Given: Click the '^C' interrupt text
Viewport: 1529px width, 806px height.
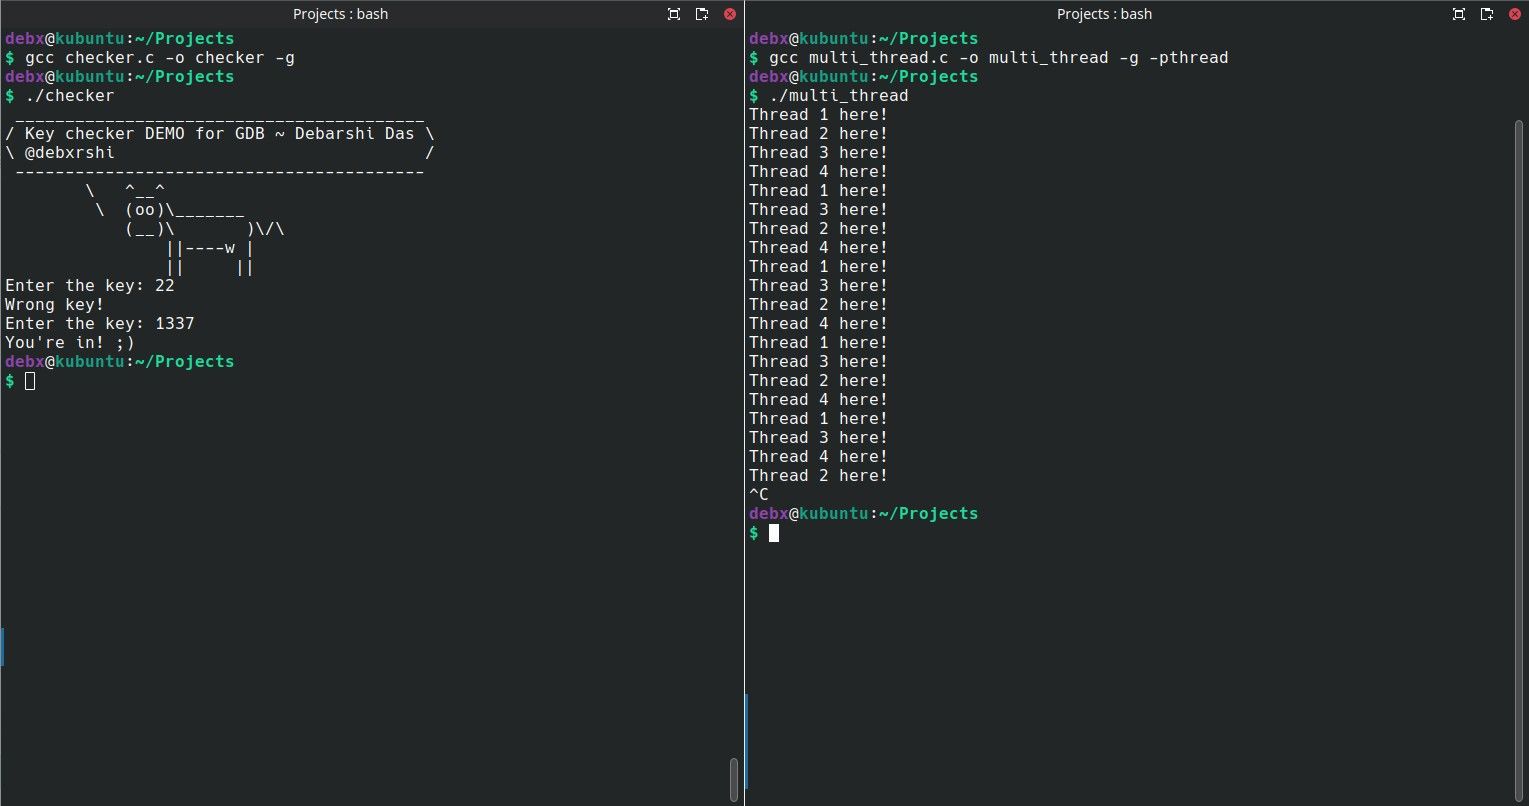Looking at the screenshot, I should click(758, 494).
